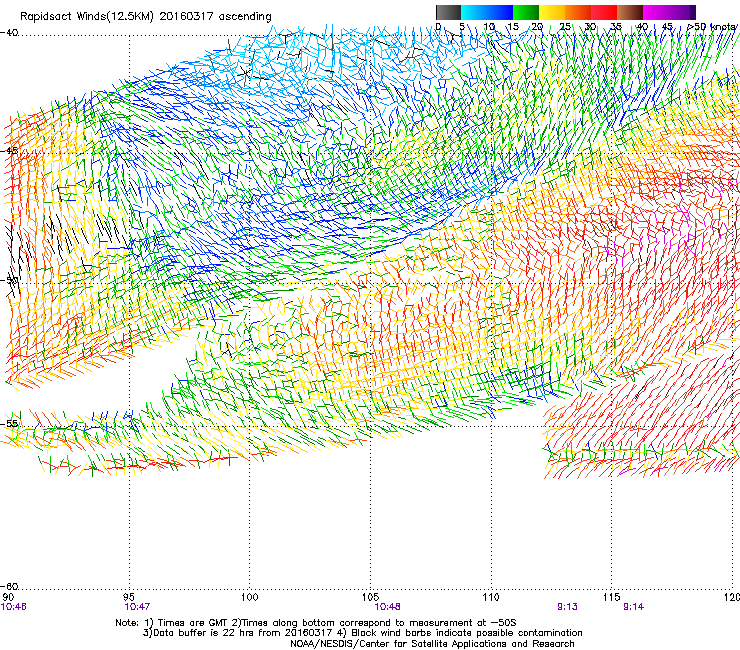Click the '45' legend speed label
Viewport: 740px width, 650px height.
click(667, 26)
